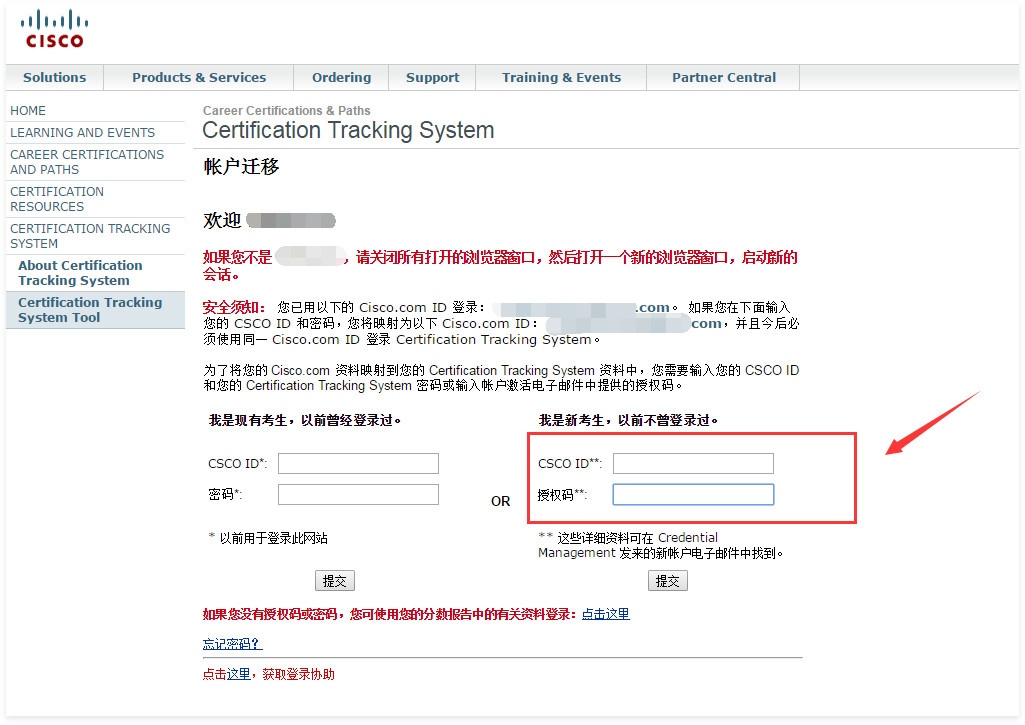The image size is (1025, 725).
Task: Select the Support menu item
Action: (x=432, y=77)
